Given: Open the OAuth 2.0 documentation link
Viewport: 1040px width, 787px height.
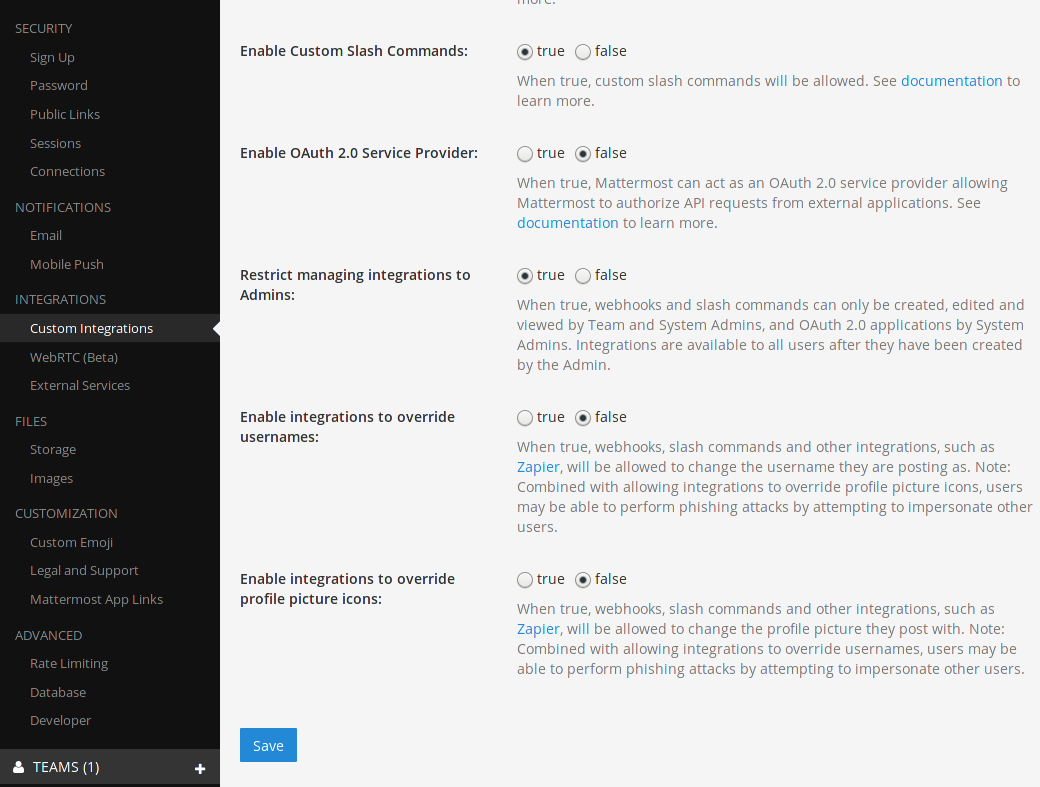Looking at the screenshot, I should 567,223.
